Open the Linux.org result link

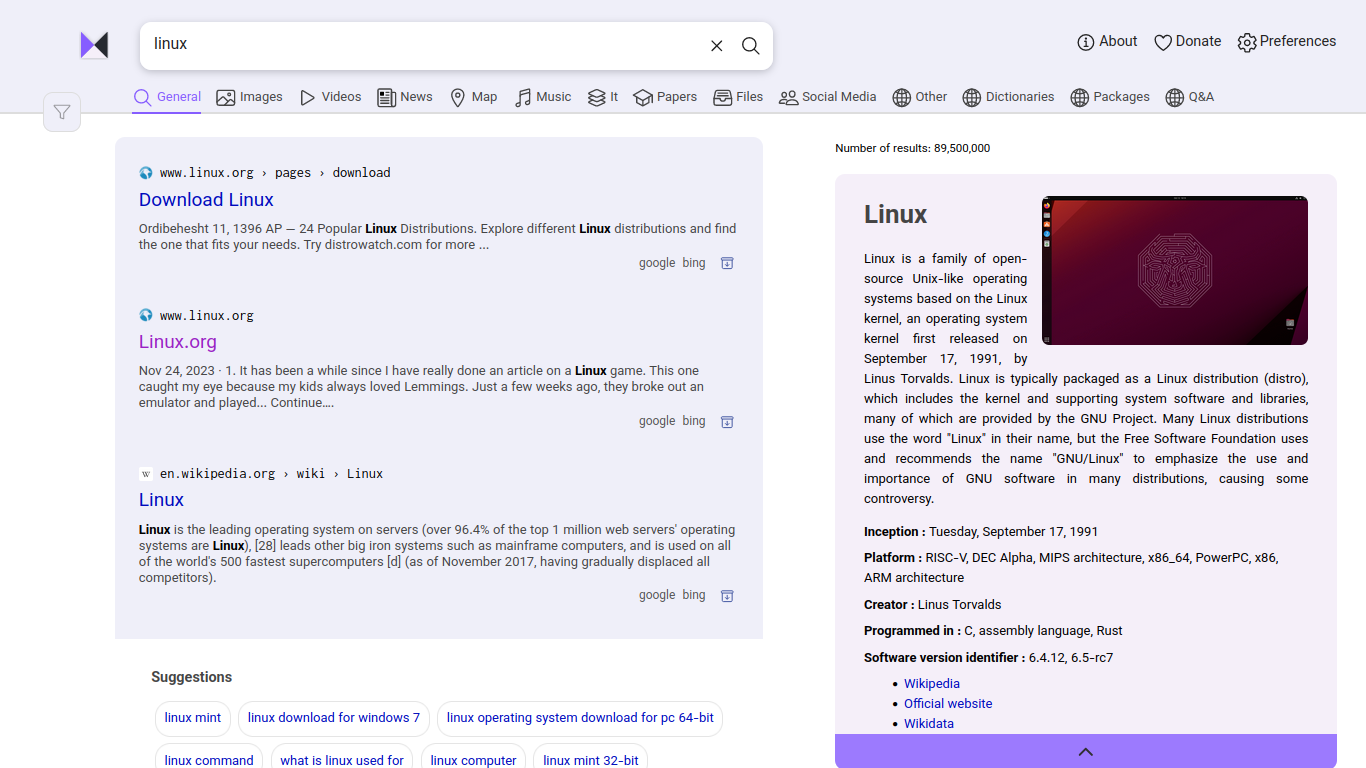coord(178,342)
